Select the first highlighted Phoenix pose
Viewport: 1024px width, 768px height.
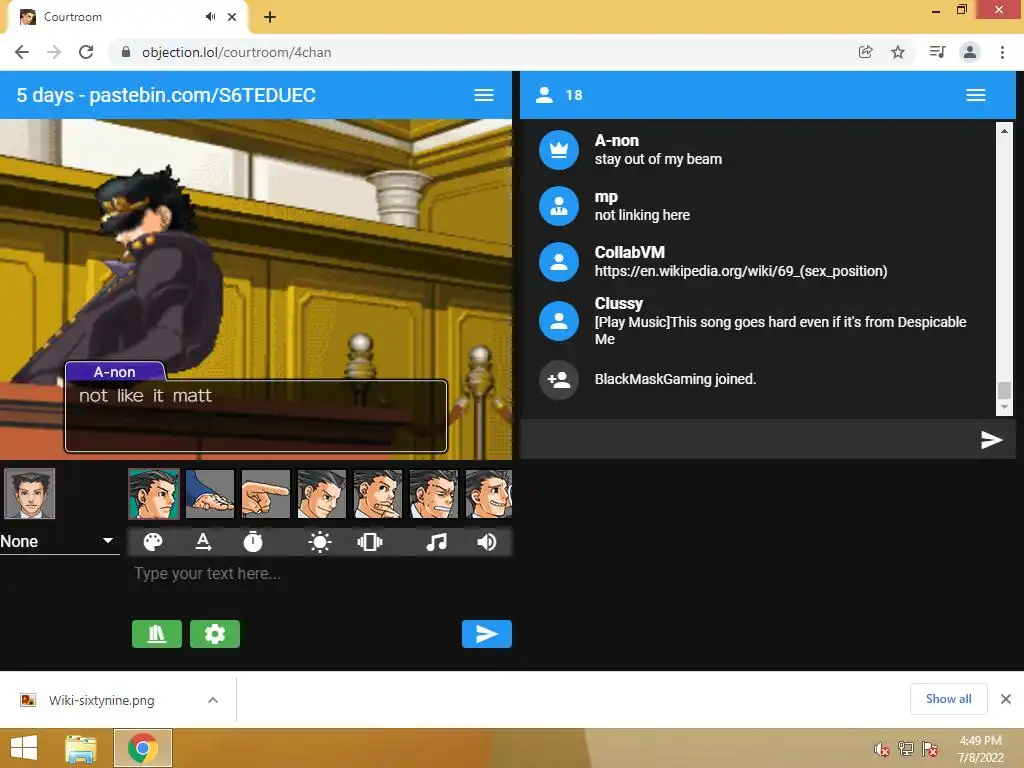tap(154, 494)
